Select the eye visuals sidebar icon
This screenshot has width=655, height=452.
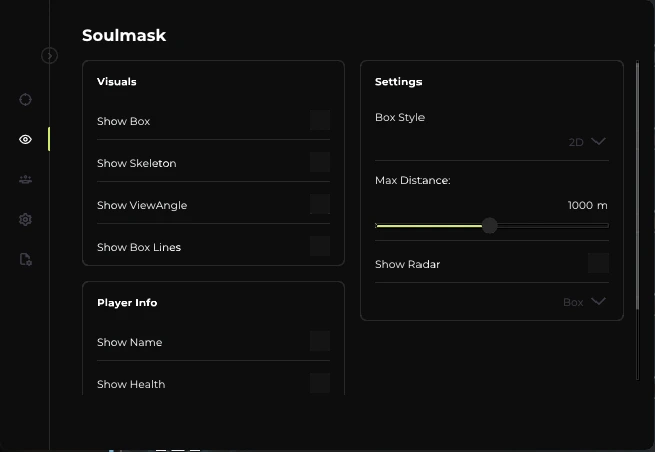[x=25, y=139]
